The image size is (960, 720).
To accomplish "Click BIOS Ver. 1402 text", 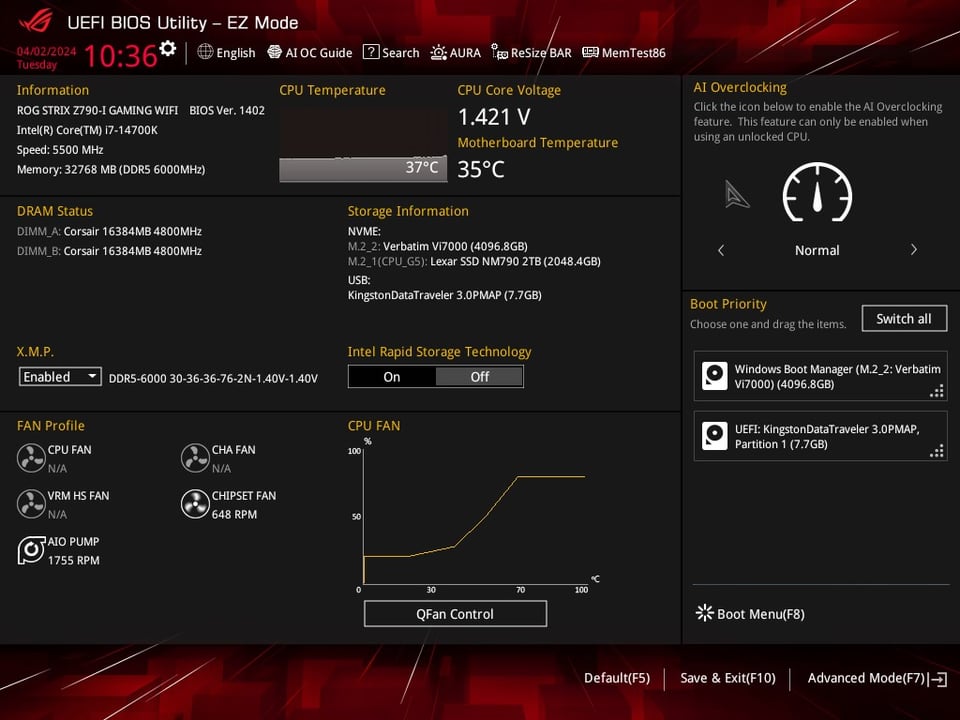I will (x=227, y=110).
